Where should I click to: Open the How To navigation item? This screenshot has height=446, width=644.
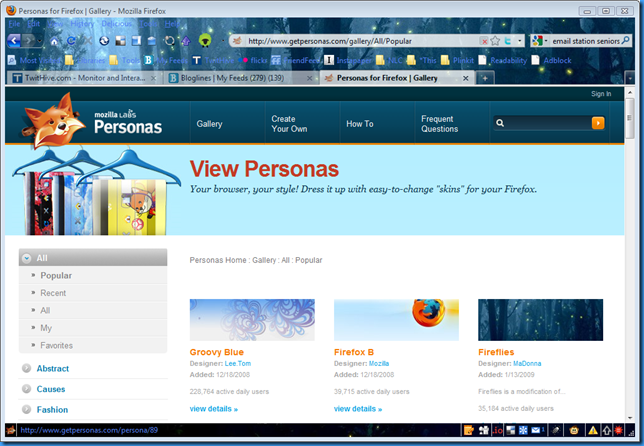point(360,124)
